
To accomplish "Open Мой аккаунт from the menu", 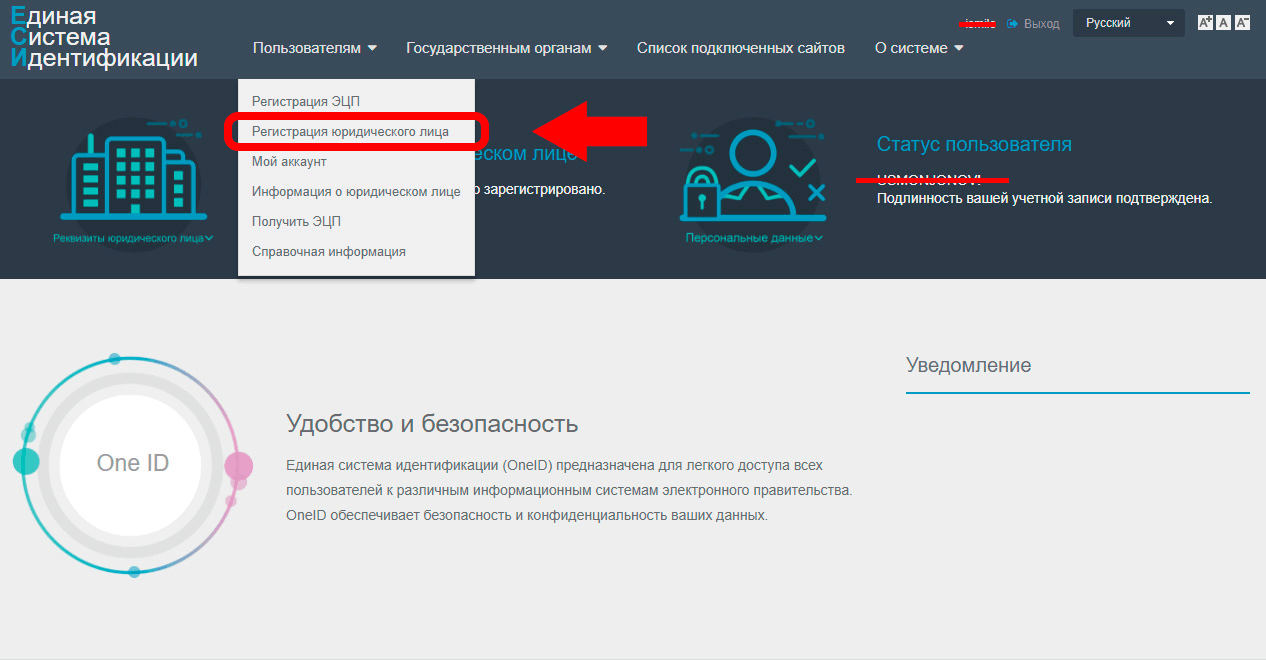I will point(289,161).
